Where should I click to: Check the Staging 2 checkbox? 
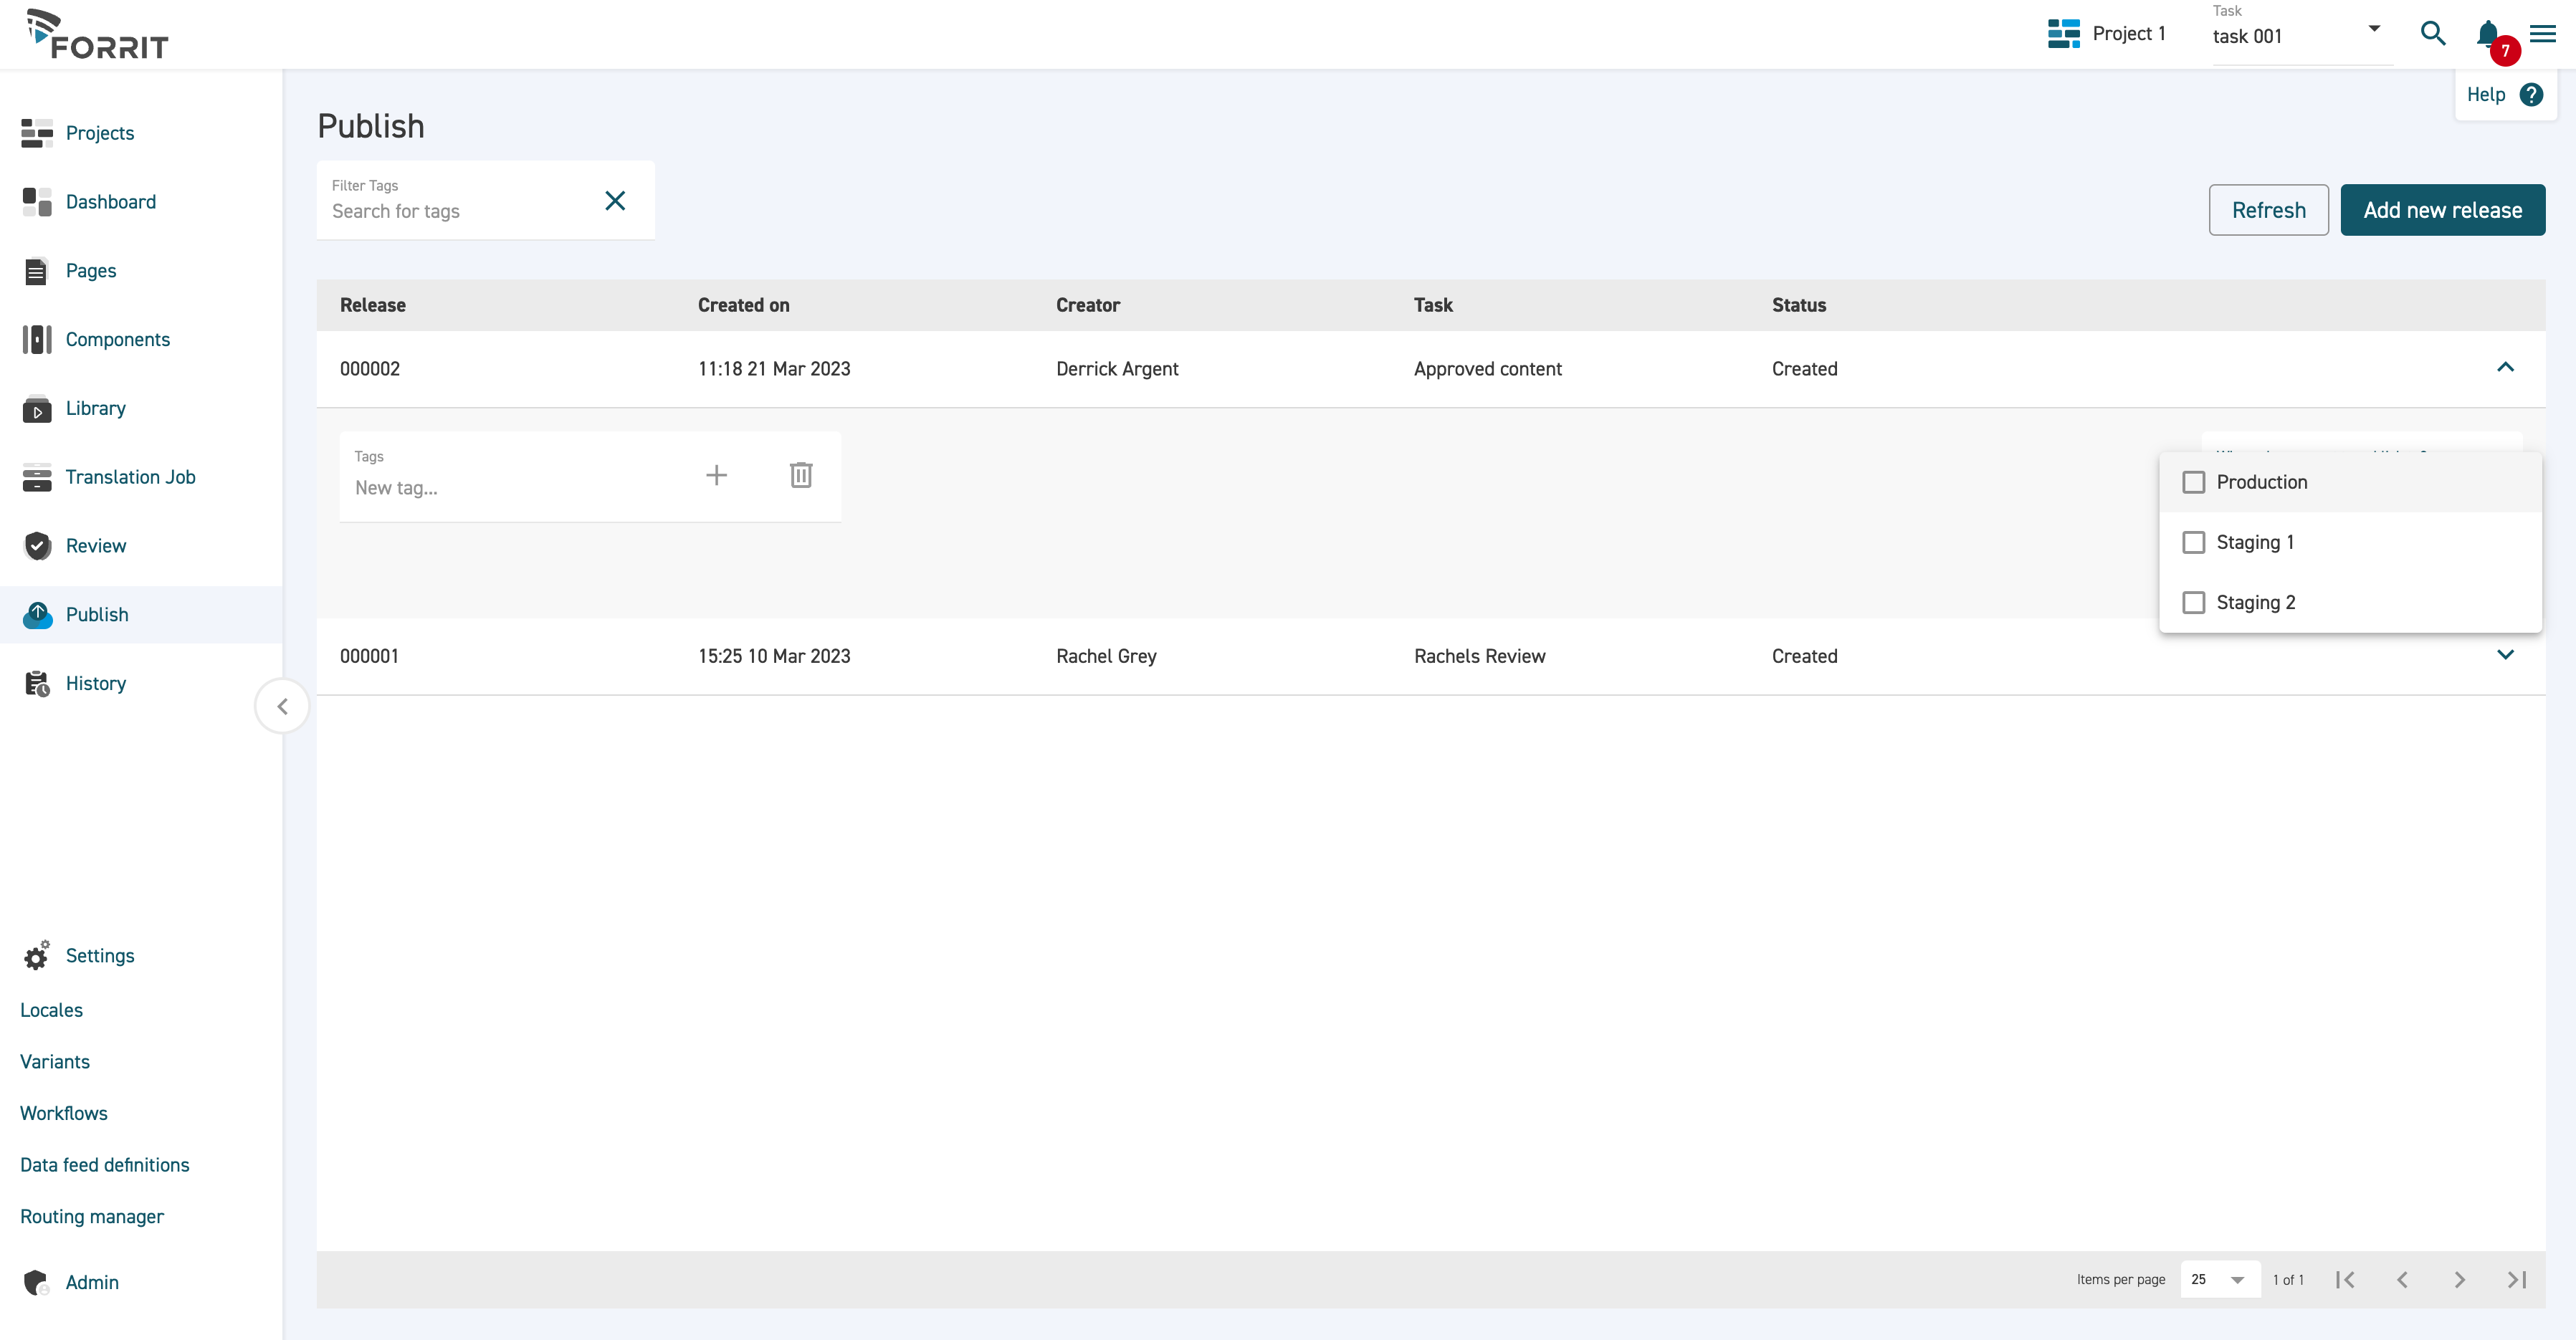pyautogui.click(x=2193, y=603)
